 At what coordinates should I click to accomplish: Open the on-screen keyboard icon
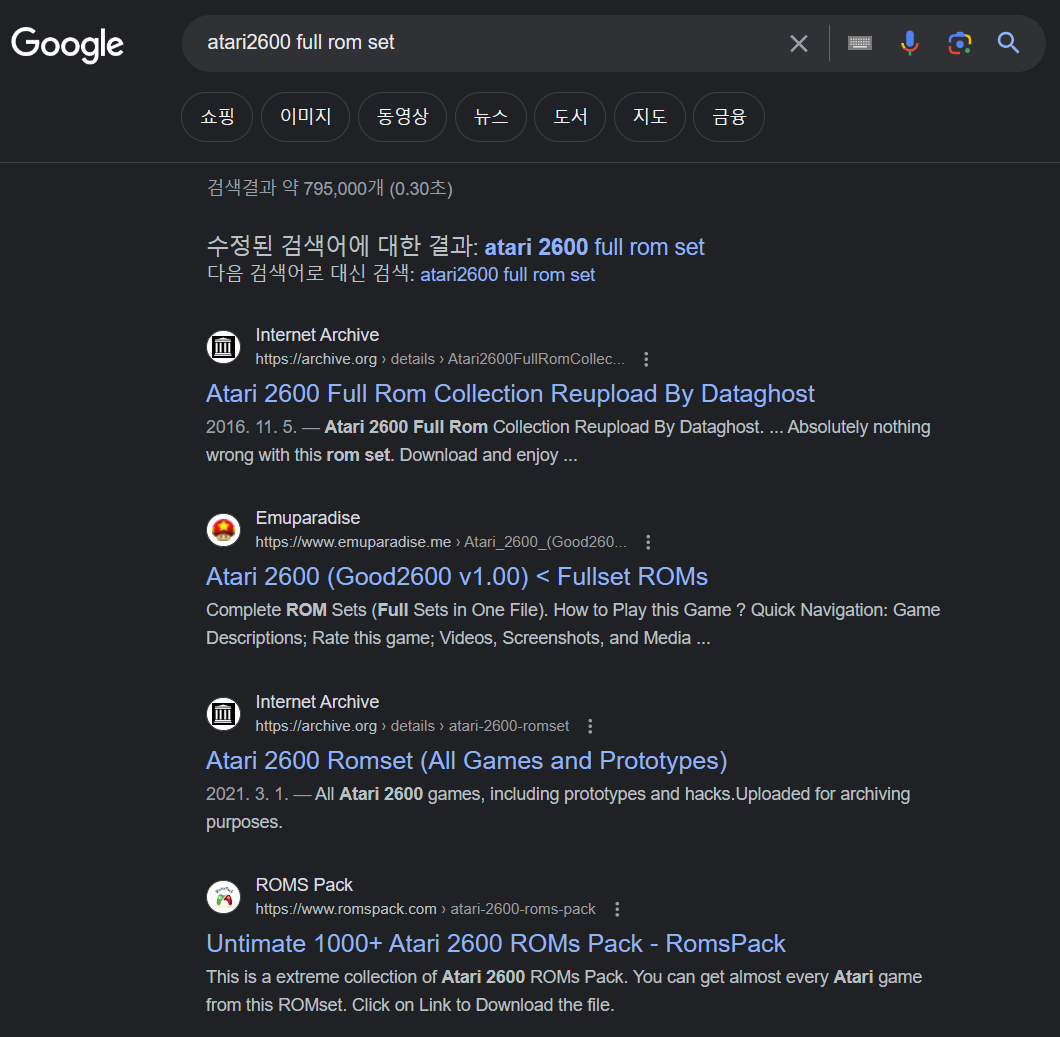point(859,43)
